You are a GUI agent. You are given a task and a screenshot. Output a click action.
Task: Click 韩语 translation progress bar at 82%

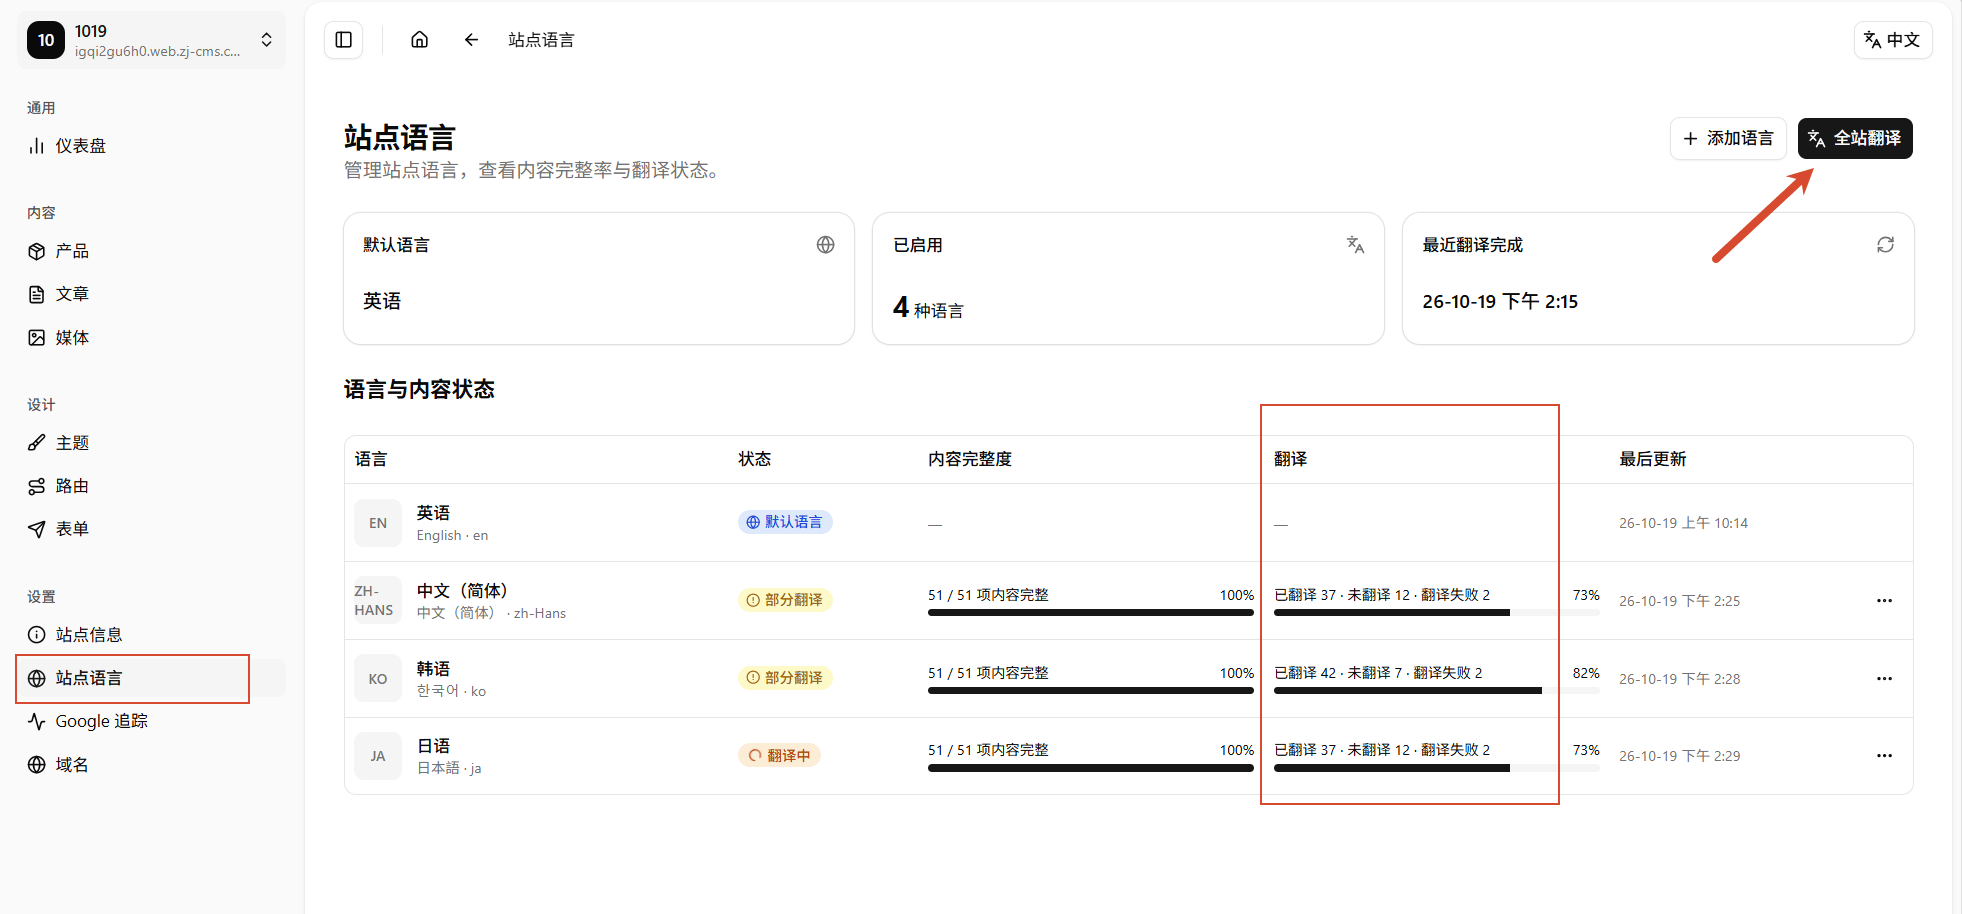(1437, 690)
